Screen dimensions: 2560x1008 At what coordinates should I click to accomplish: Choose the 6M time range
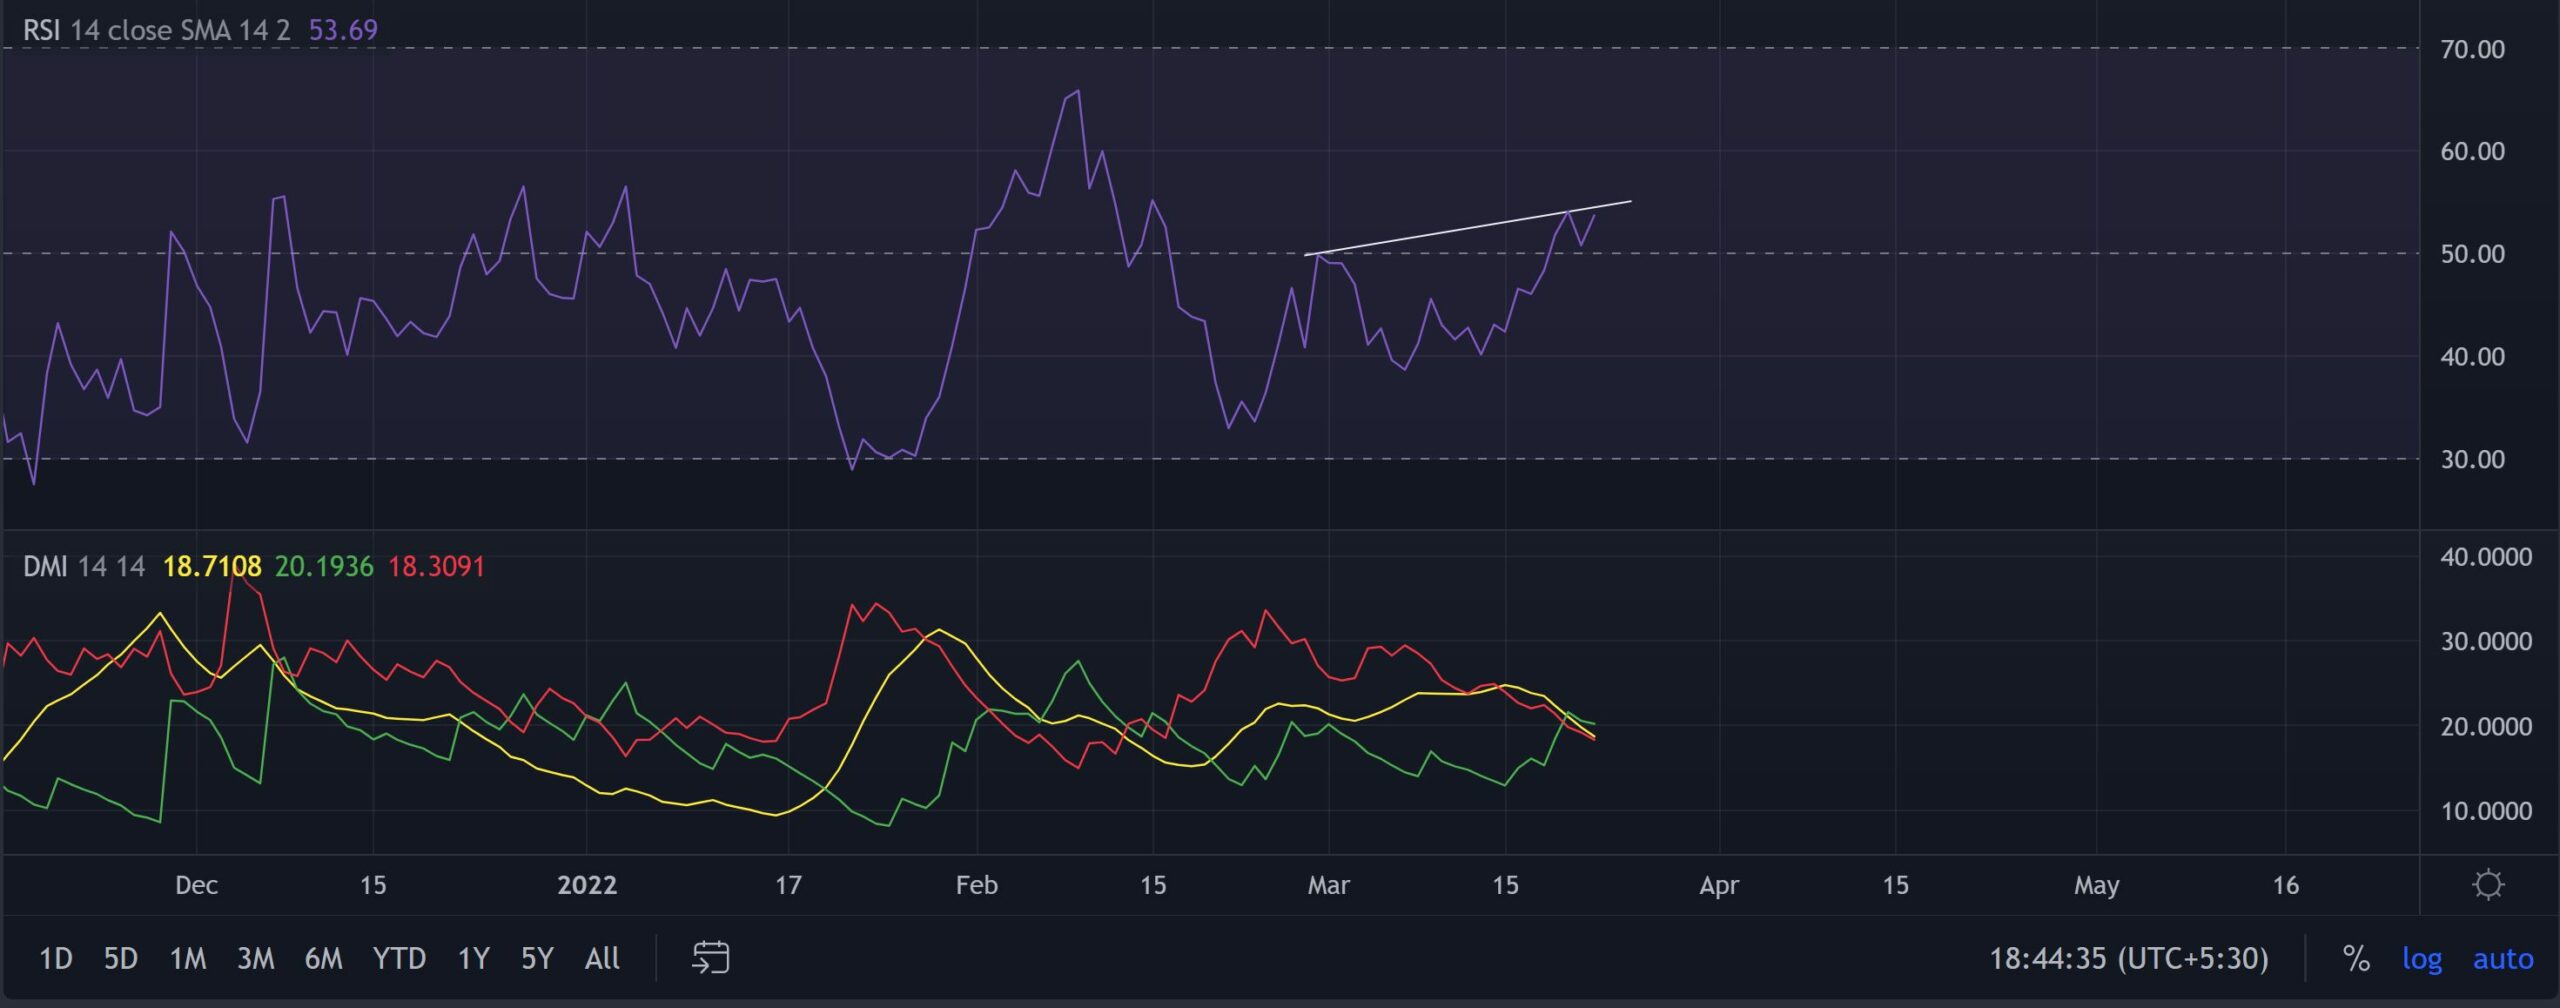[x=324, y=959]
